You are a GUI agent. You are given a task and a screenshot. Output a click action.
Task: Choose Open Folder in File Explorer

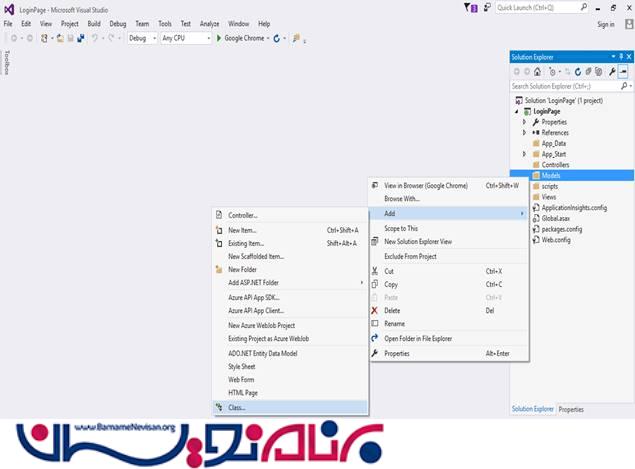(449, 339)
